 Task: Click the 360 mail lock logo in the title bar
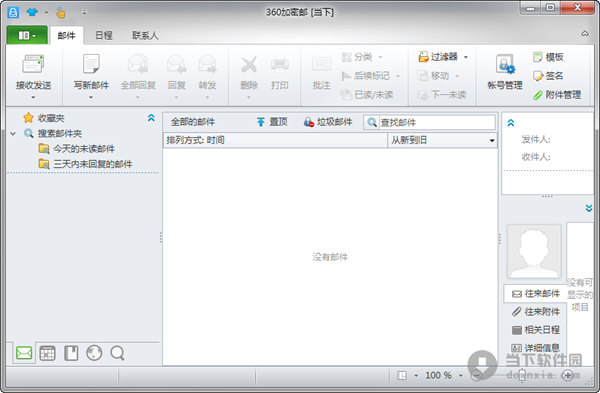(13, 12)
